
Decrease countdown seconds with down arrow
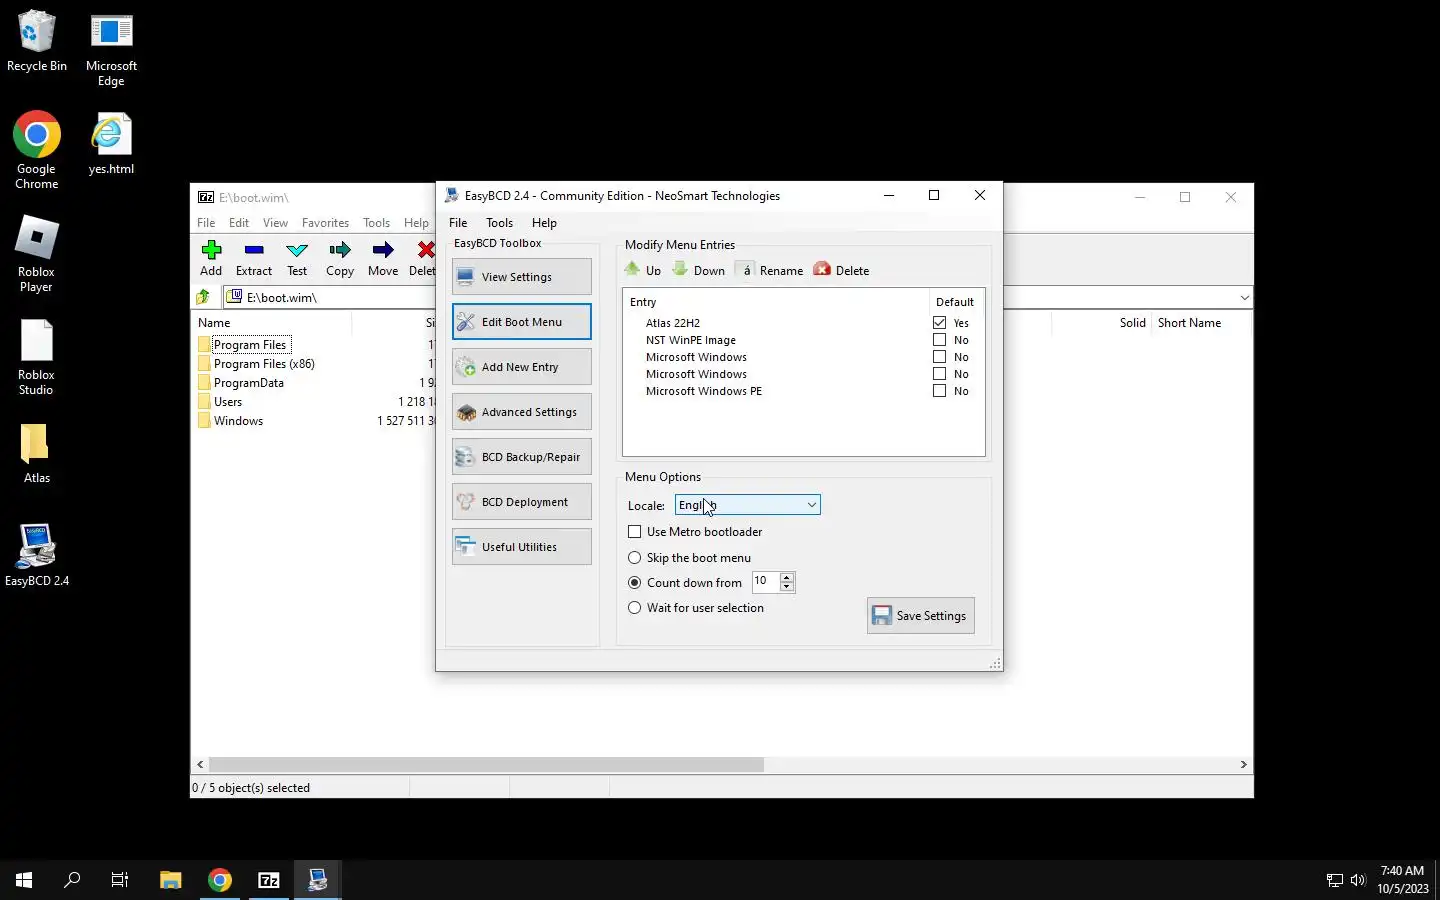(787, 587)
